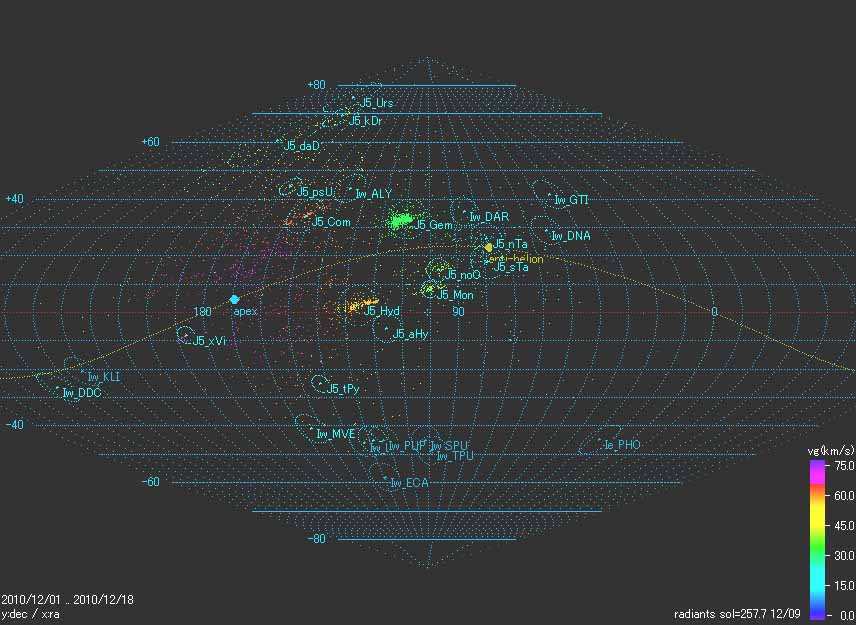Select the J5_Mon shower label
This screenshot has height=625, width=856.
(x=455, y=295)
